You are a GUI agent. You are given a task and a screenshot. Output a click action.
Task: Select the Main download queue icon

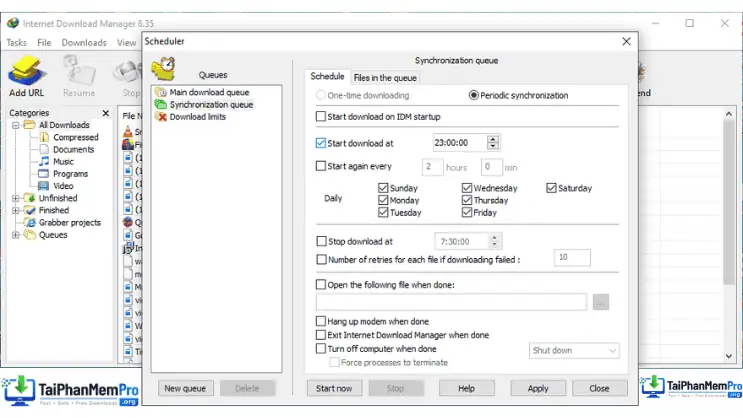pos(161,92)
